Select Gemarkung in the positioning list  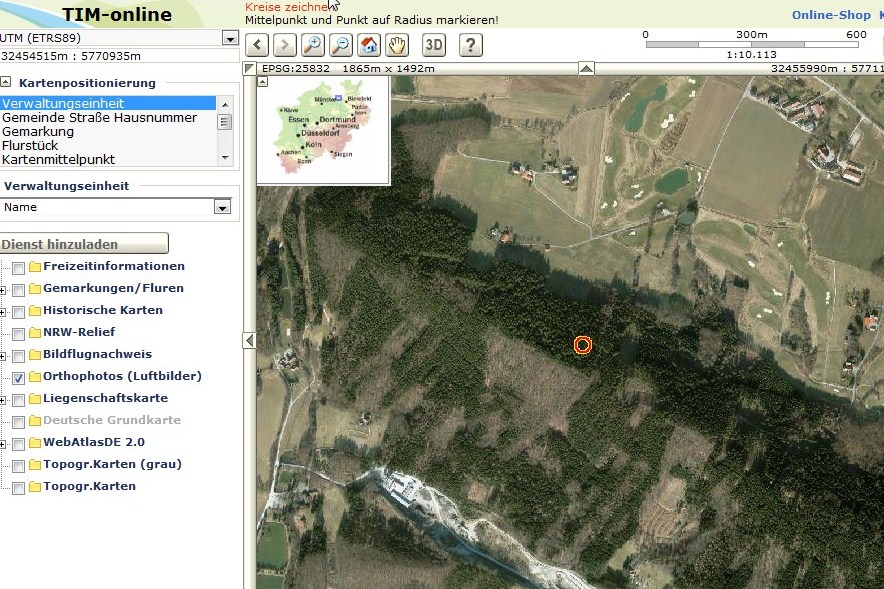point(38,131)
